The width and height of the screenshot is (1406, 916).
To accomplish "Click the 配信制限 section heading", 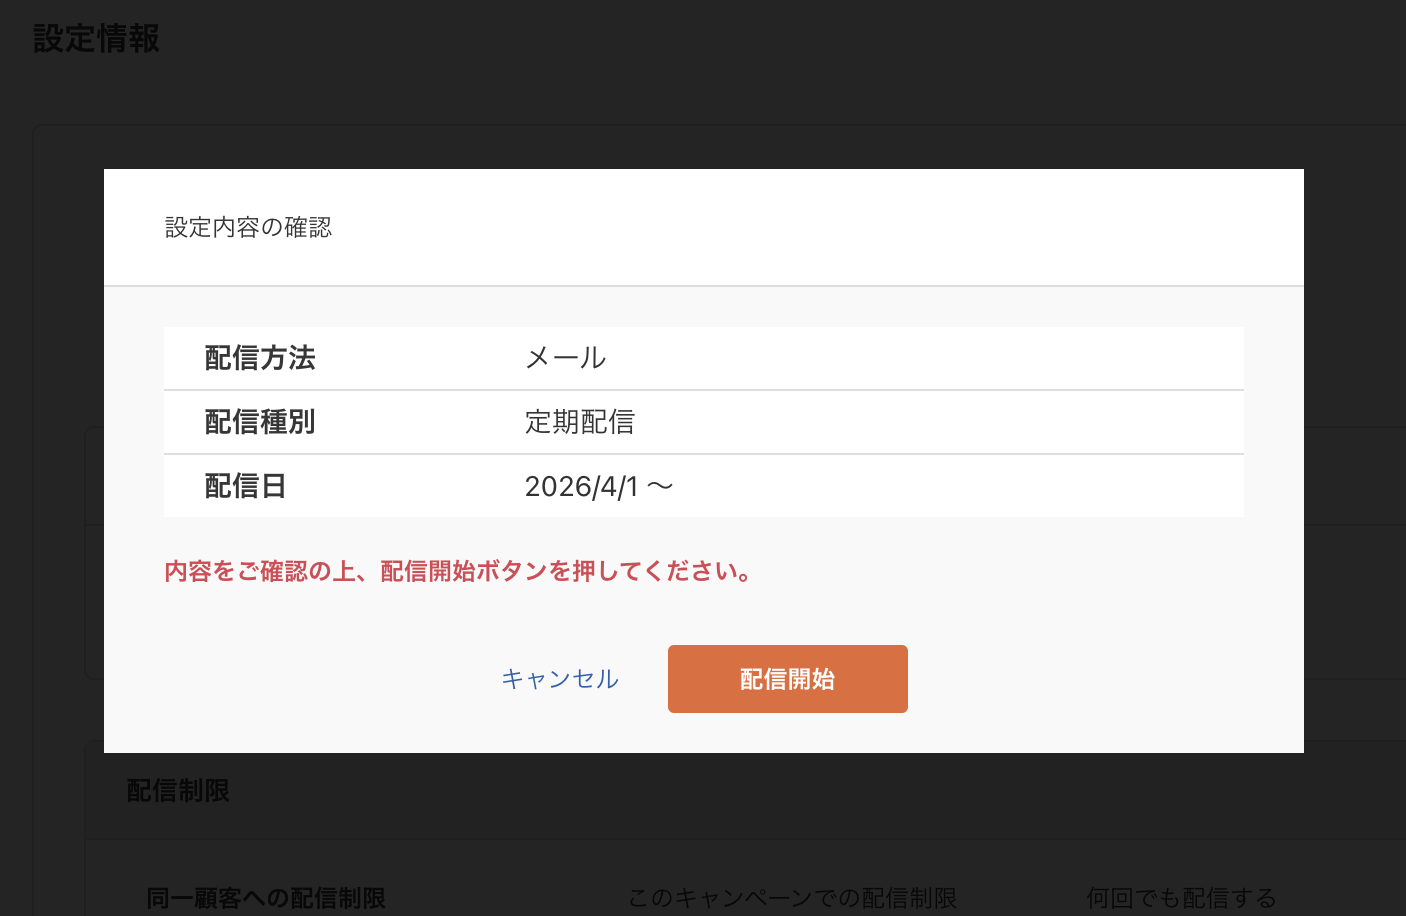I will tap(178, 791).
